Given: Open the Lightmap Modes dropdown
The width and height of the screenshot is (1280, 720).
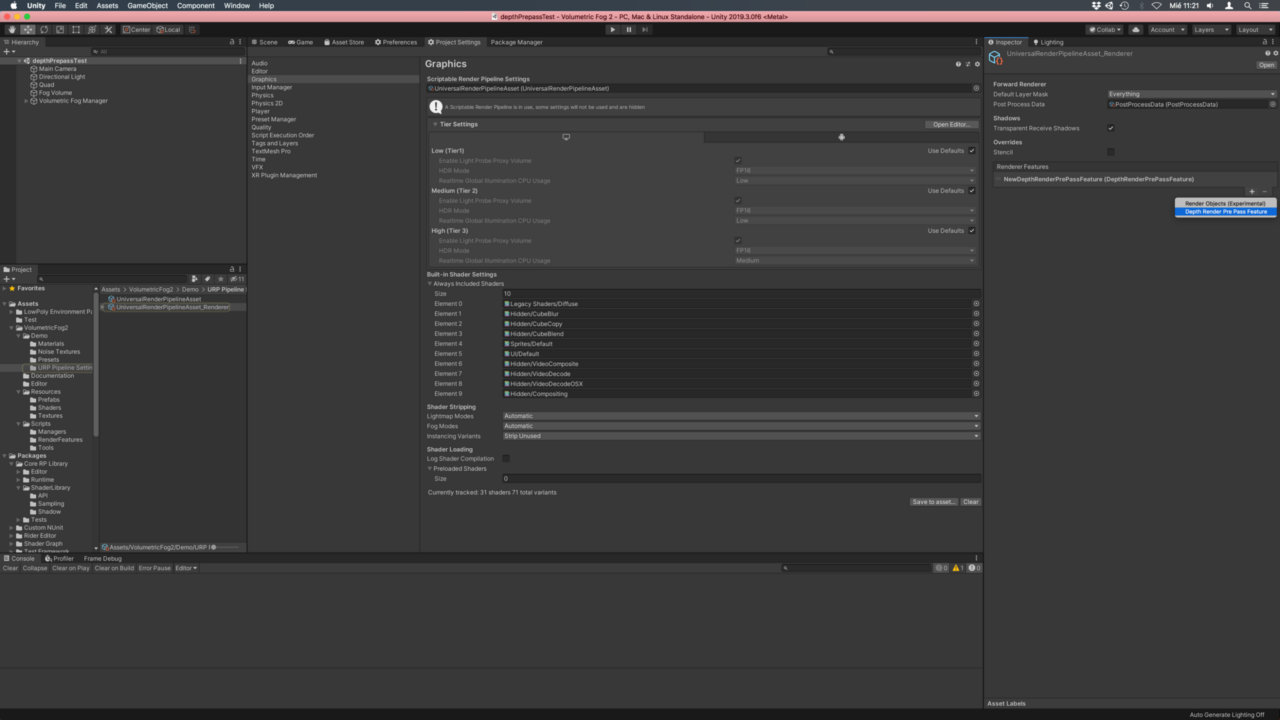Looking at the screenshot, I should (x=740, y=416).
